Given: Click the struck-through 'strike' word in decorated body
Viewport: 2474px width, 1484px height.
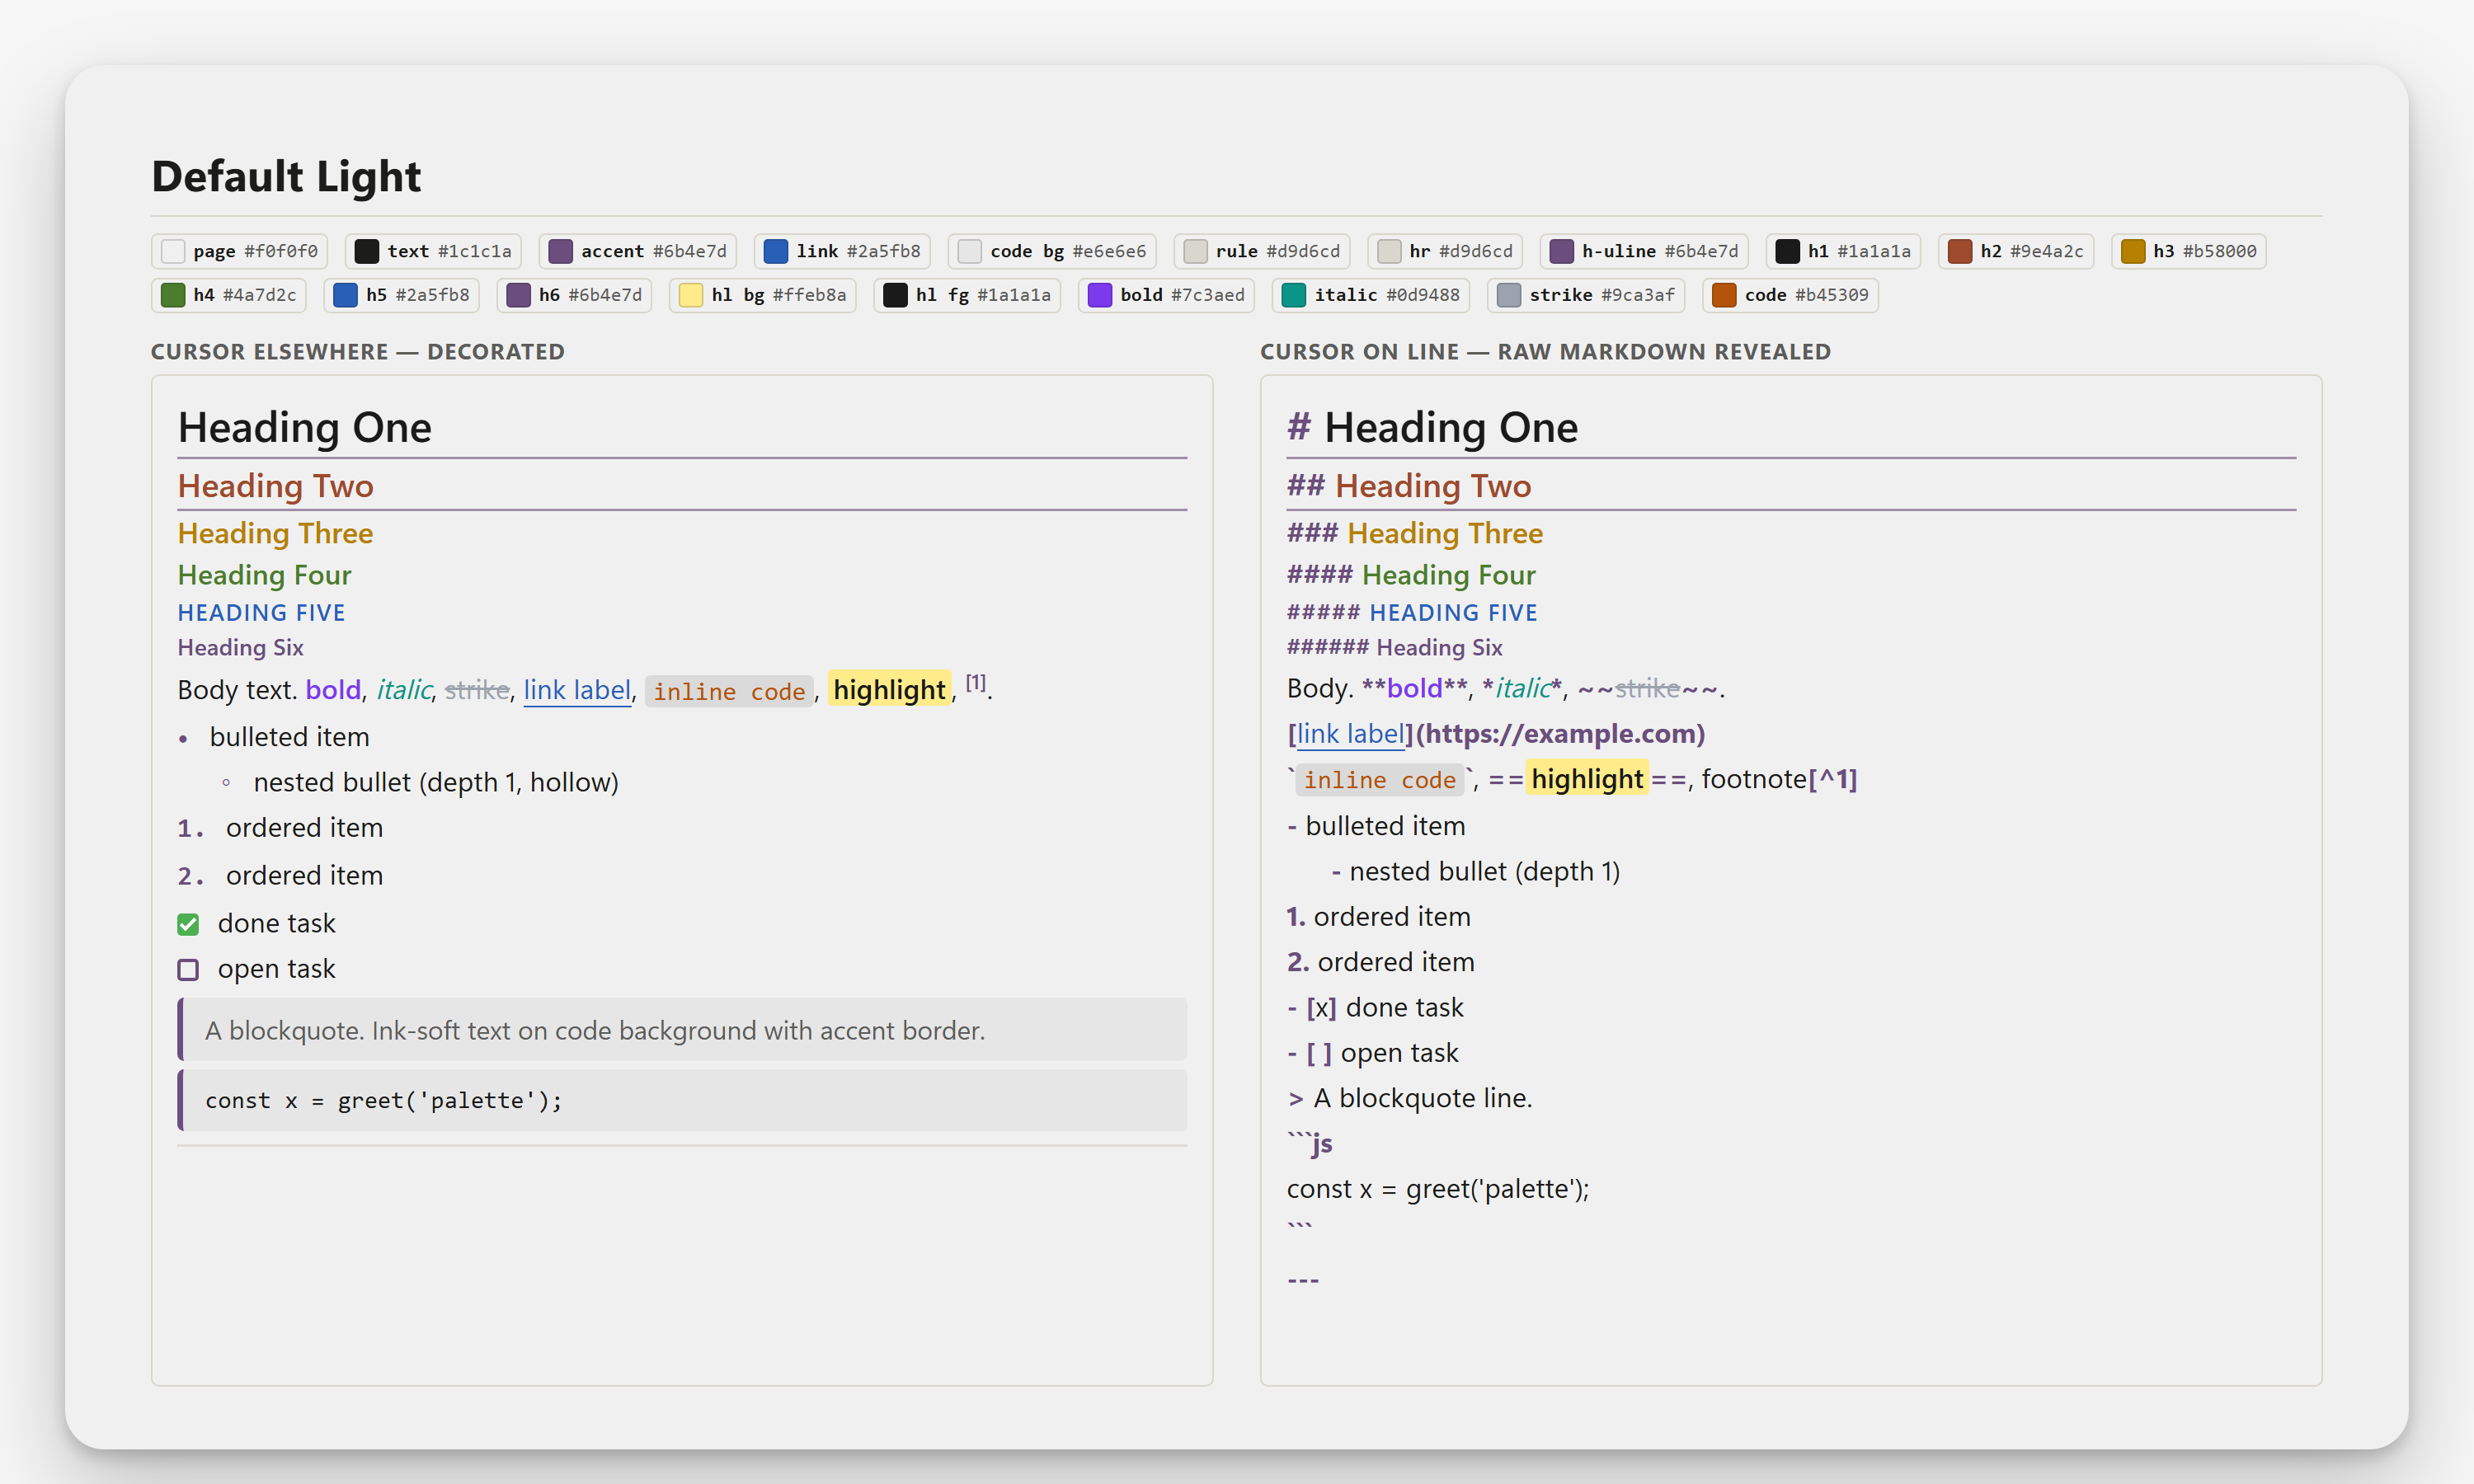Looking at the screenshot, I should (477, 690).
